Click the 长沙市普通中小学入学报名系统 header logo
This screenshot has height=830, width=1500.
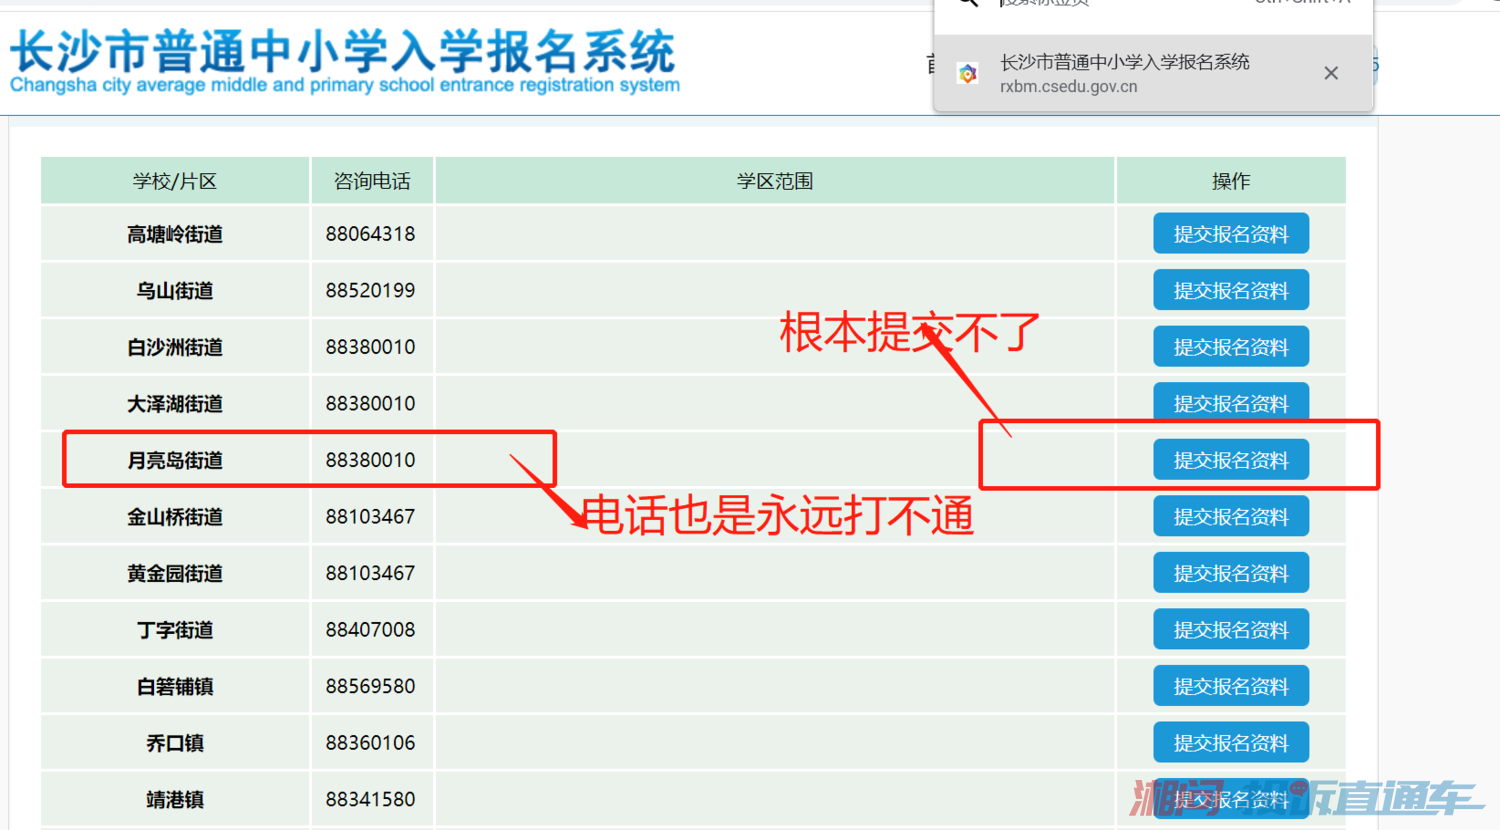pos(344,61)
